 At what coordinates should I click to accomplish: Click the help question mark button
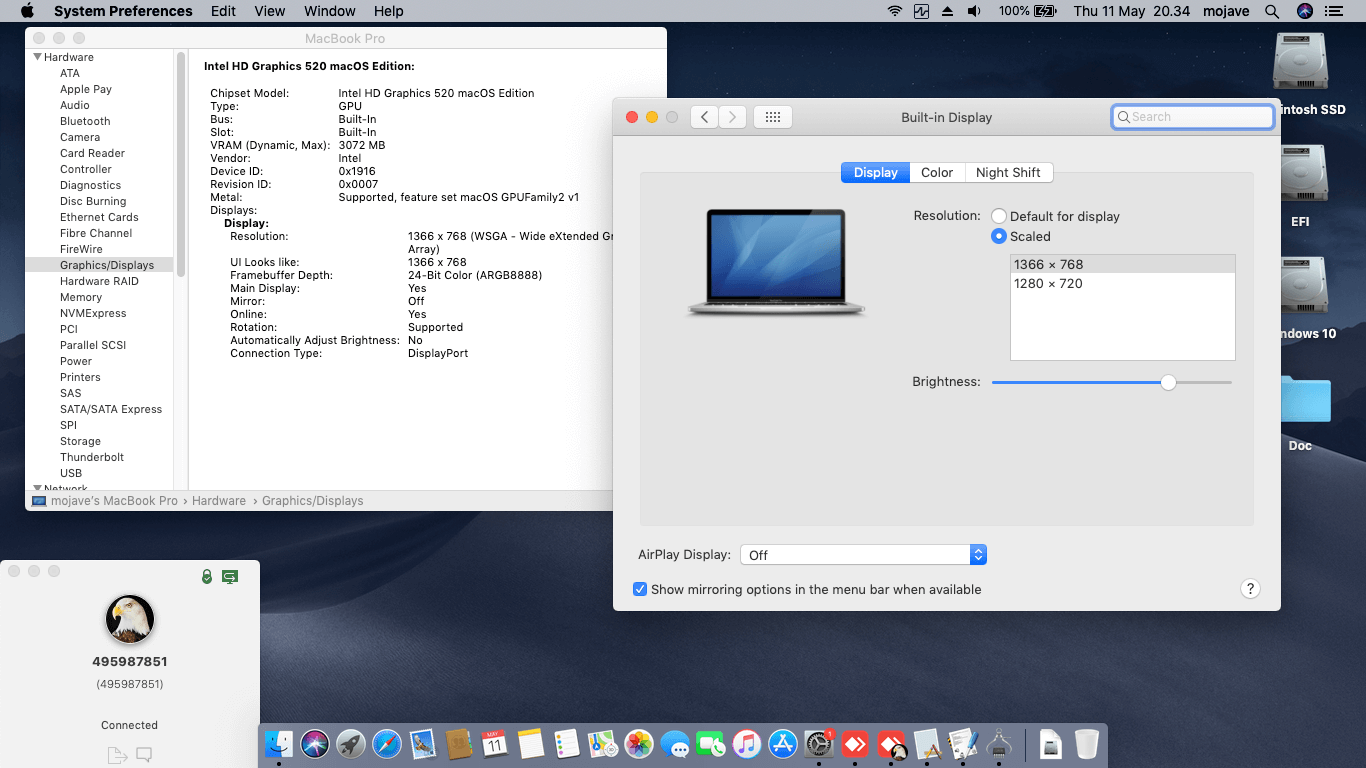1250,589
